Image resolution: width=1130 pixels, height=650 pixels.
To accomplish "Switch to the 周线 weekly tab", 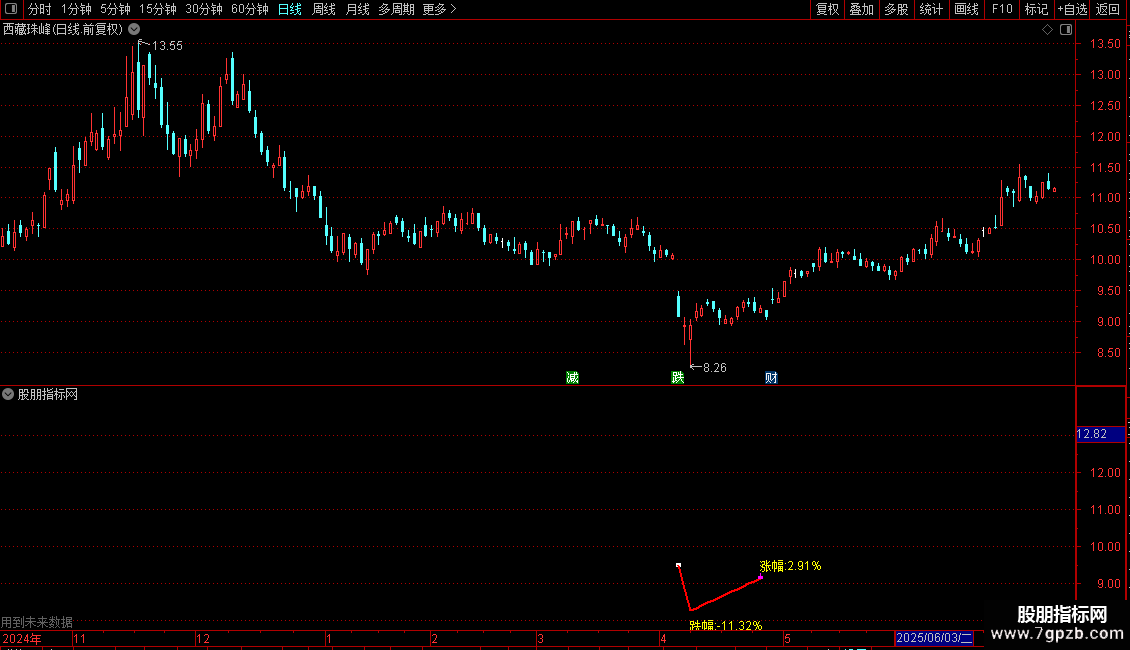I will coord(324,9).
